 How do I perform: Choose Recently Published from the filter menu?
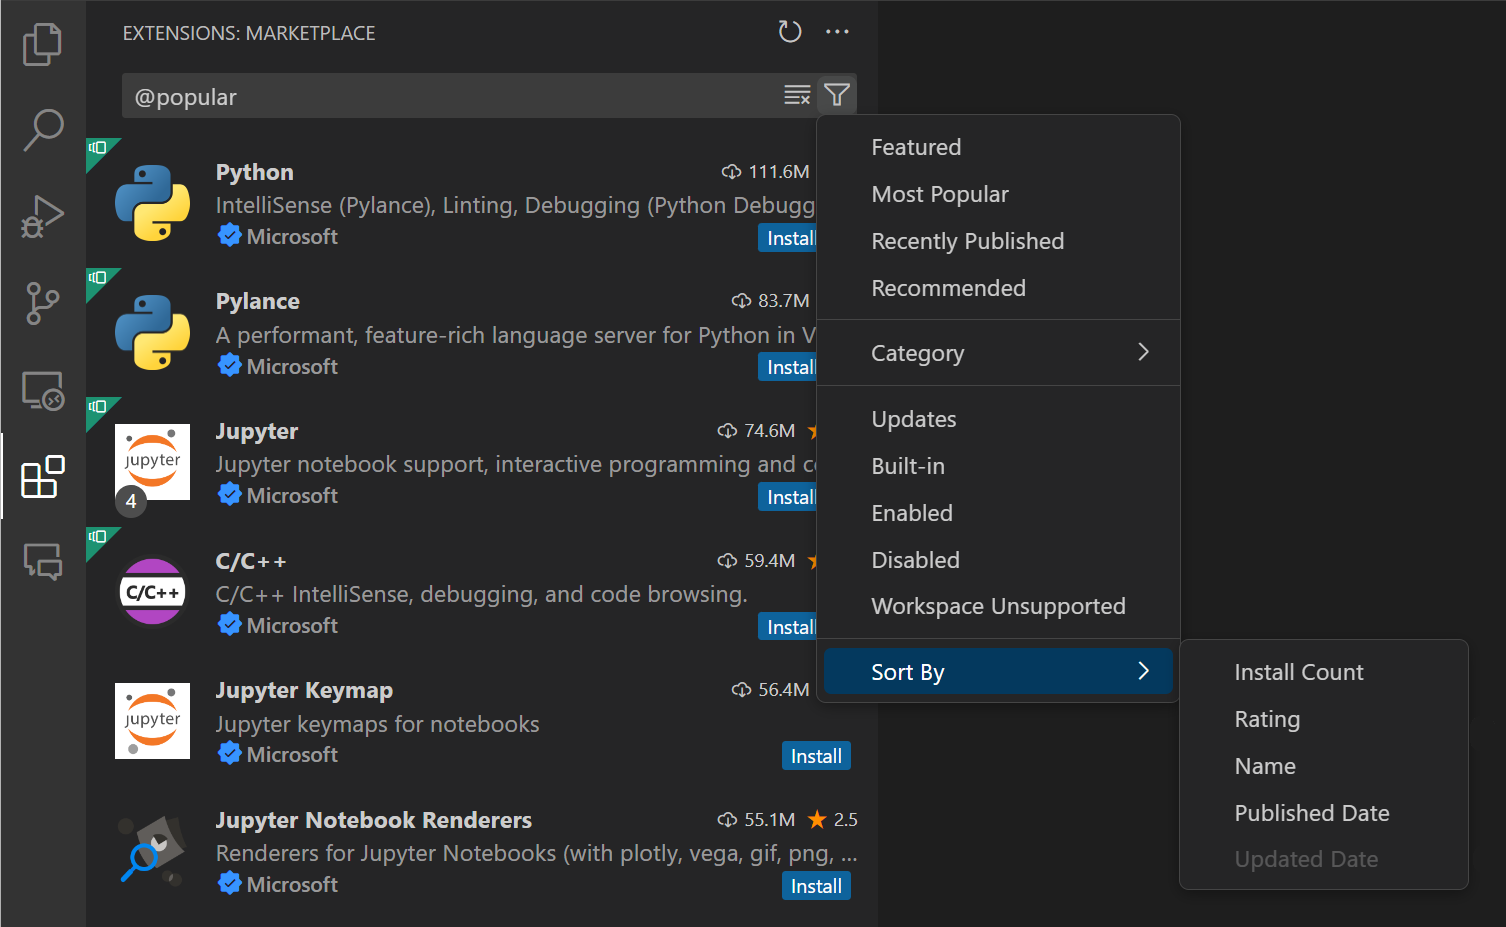[967, 241]
